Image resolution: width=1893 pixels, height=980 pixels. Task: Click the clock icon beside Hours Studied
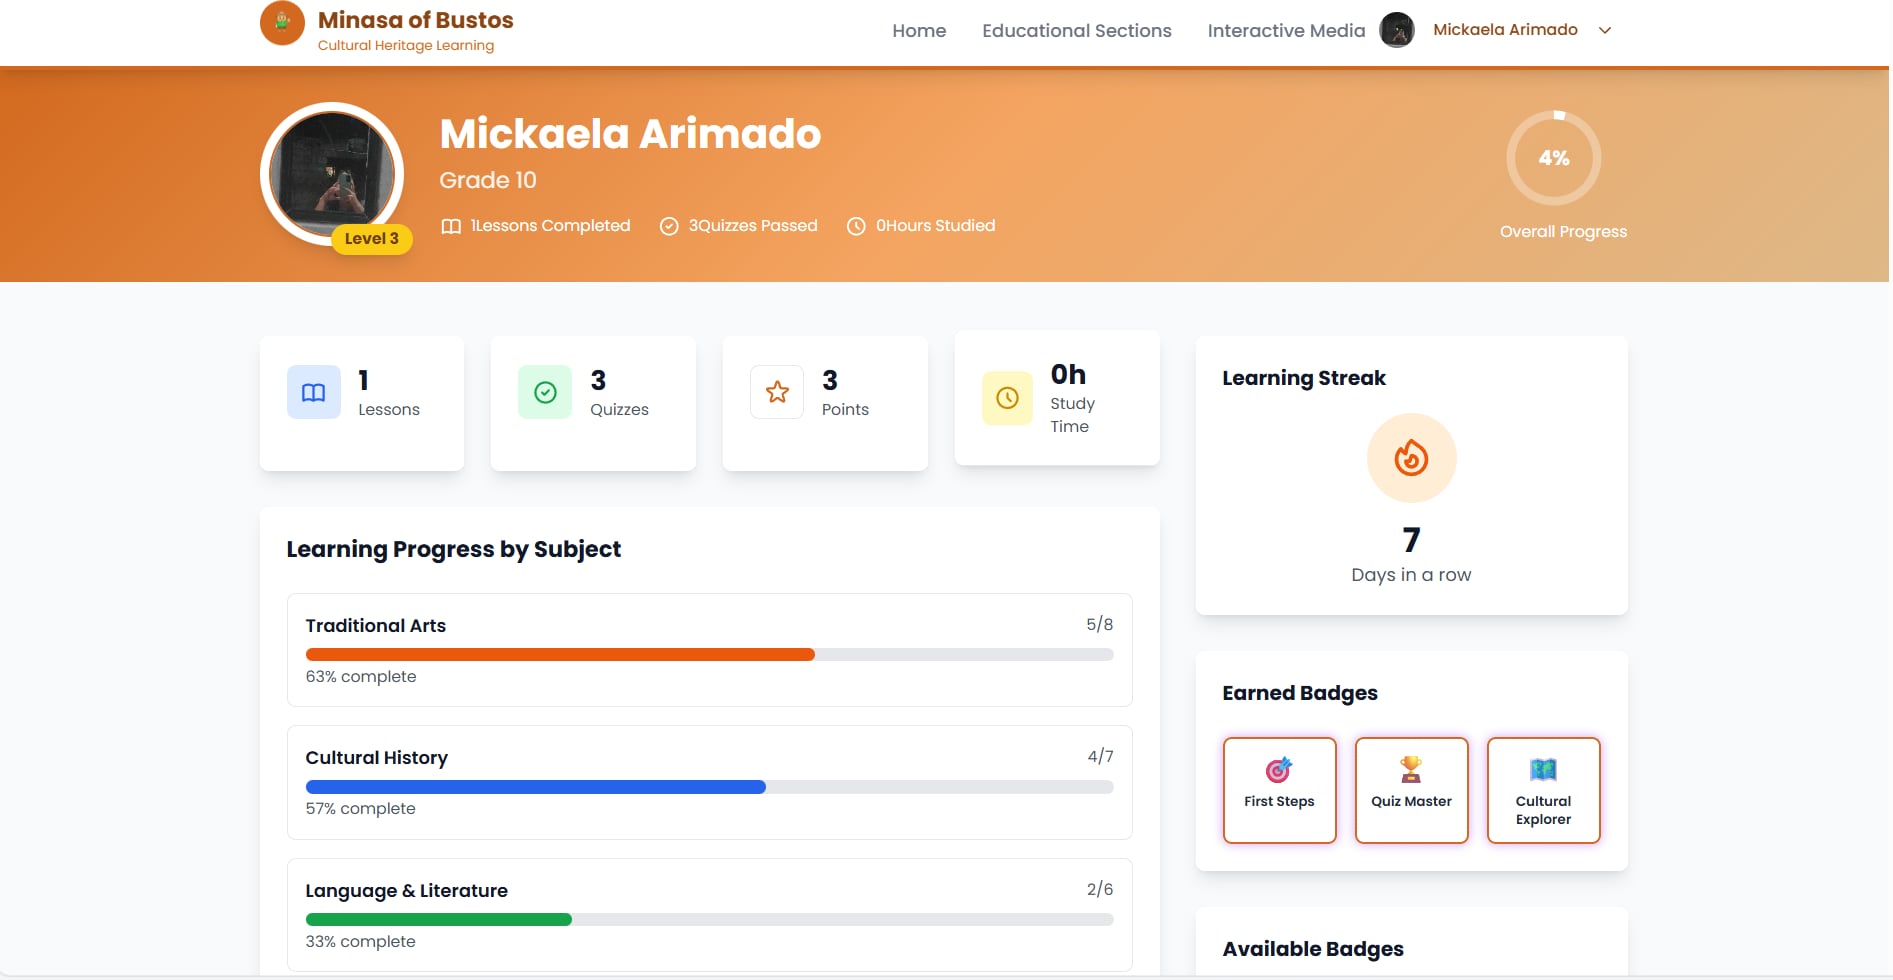[x=856, y=226]
